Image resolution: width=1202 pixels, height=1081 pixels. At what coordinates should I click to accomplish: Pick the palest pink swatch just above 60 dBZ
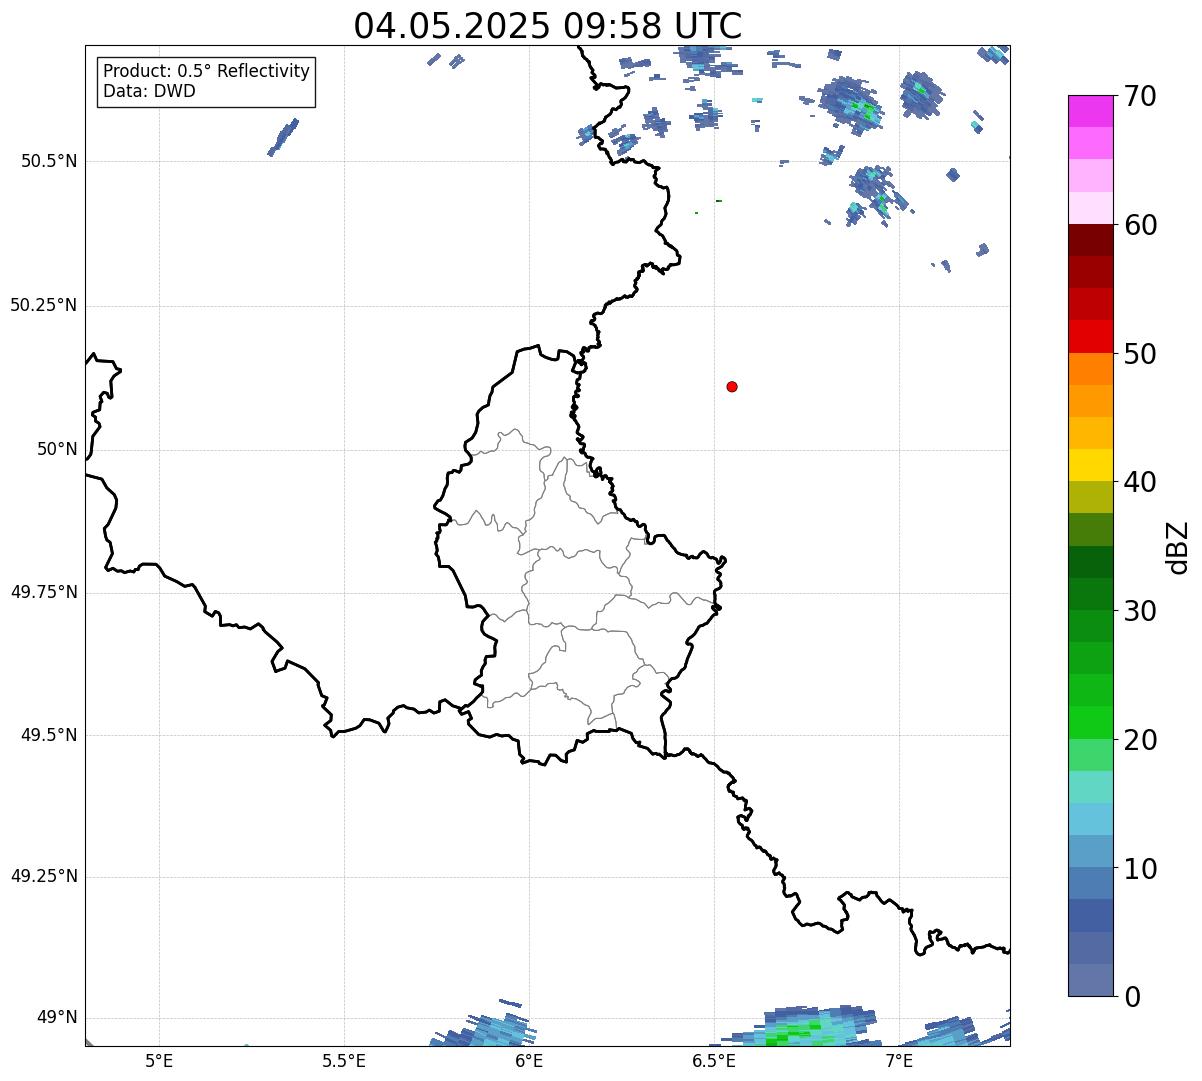coord(1090,208)
